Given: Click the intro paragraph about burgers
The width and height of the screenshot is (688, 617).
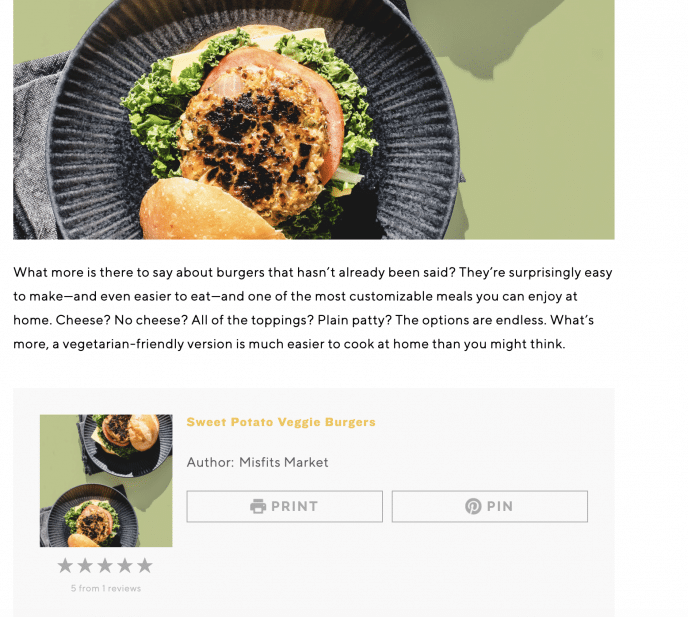Looking at the screenshot, I should pyautogui.click(x=312, y=308).
